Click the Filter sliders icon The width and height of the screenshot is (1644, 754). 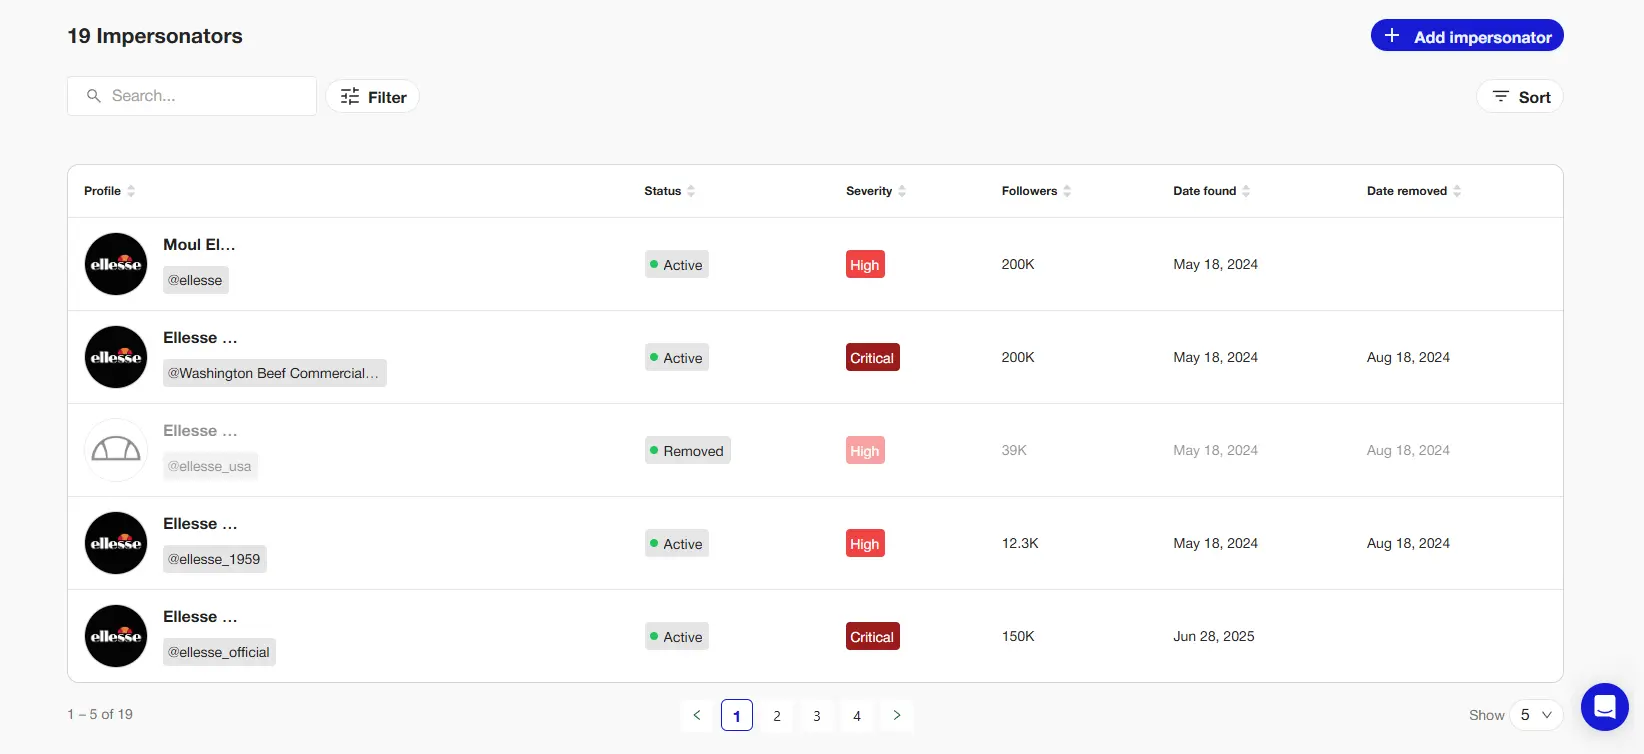[350, 97]
